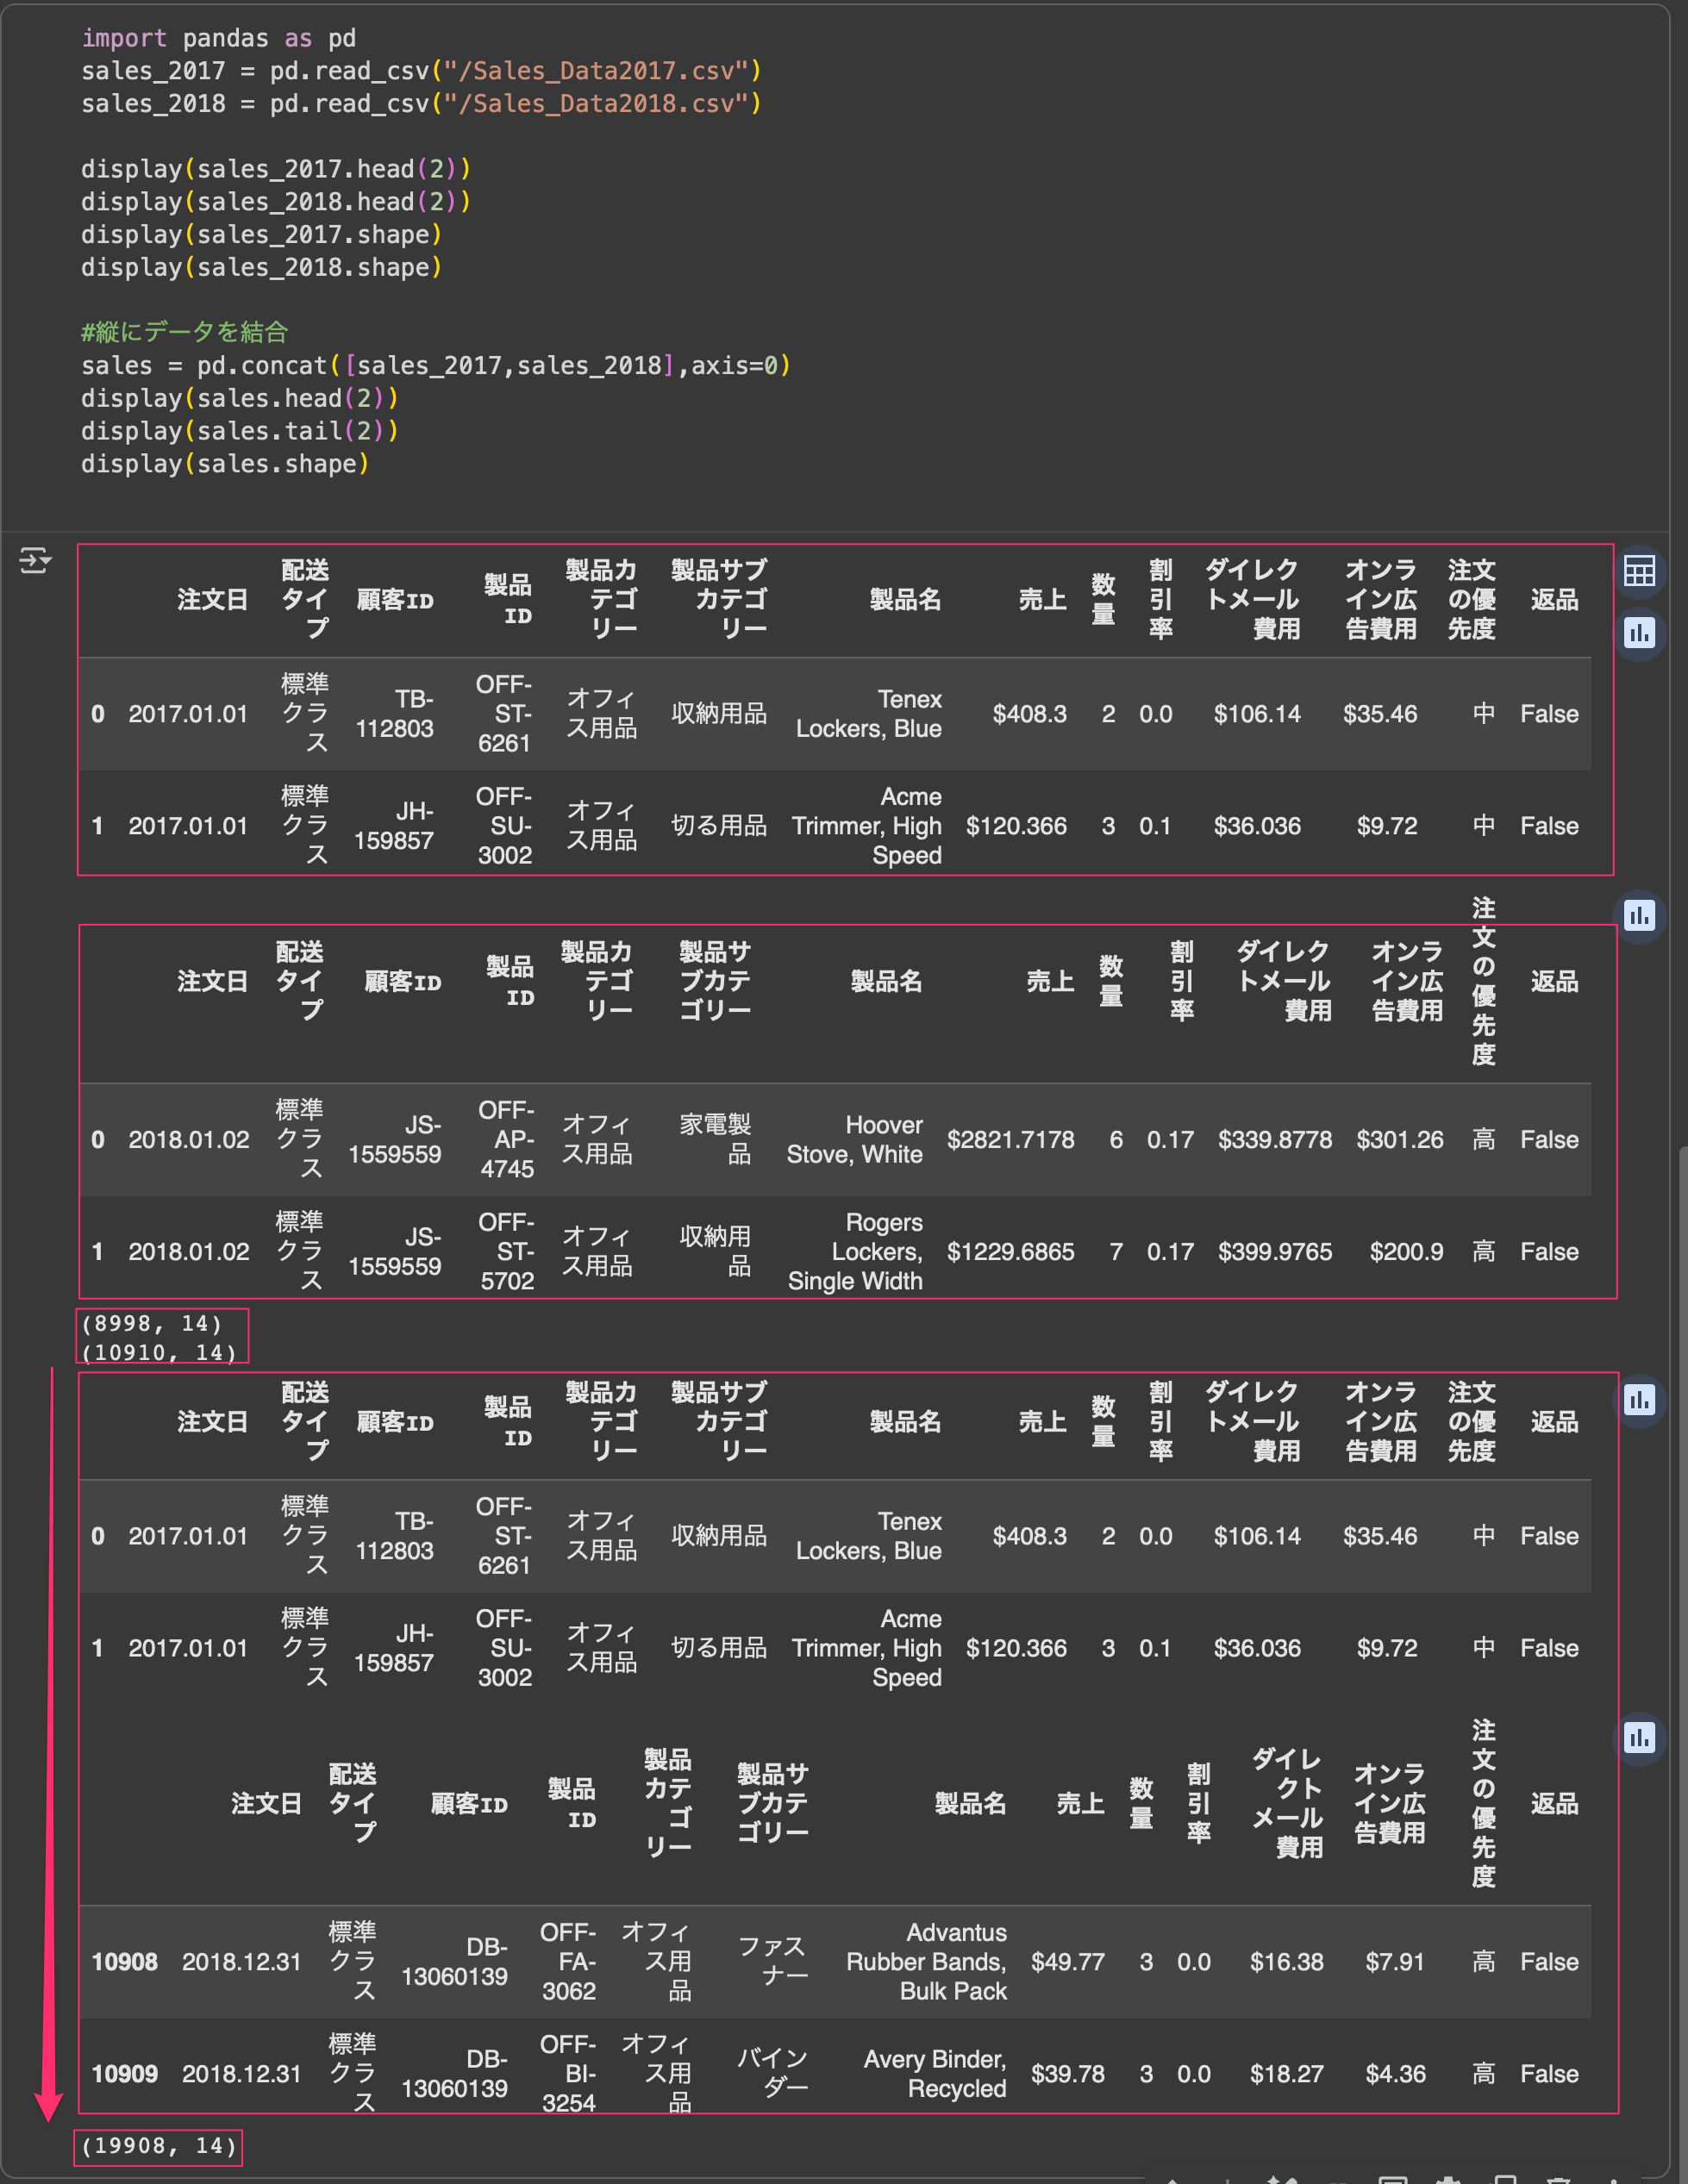
Task: Click the output toggle icon left of results
Action: (35, 560)
